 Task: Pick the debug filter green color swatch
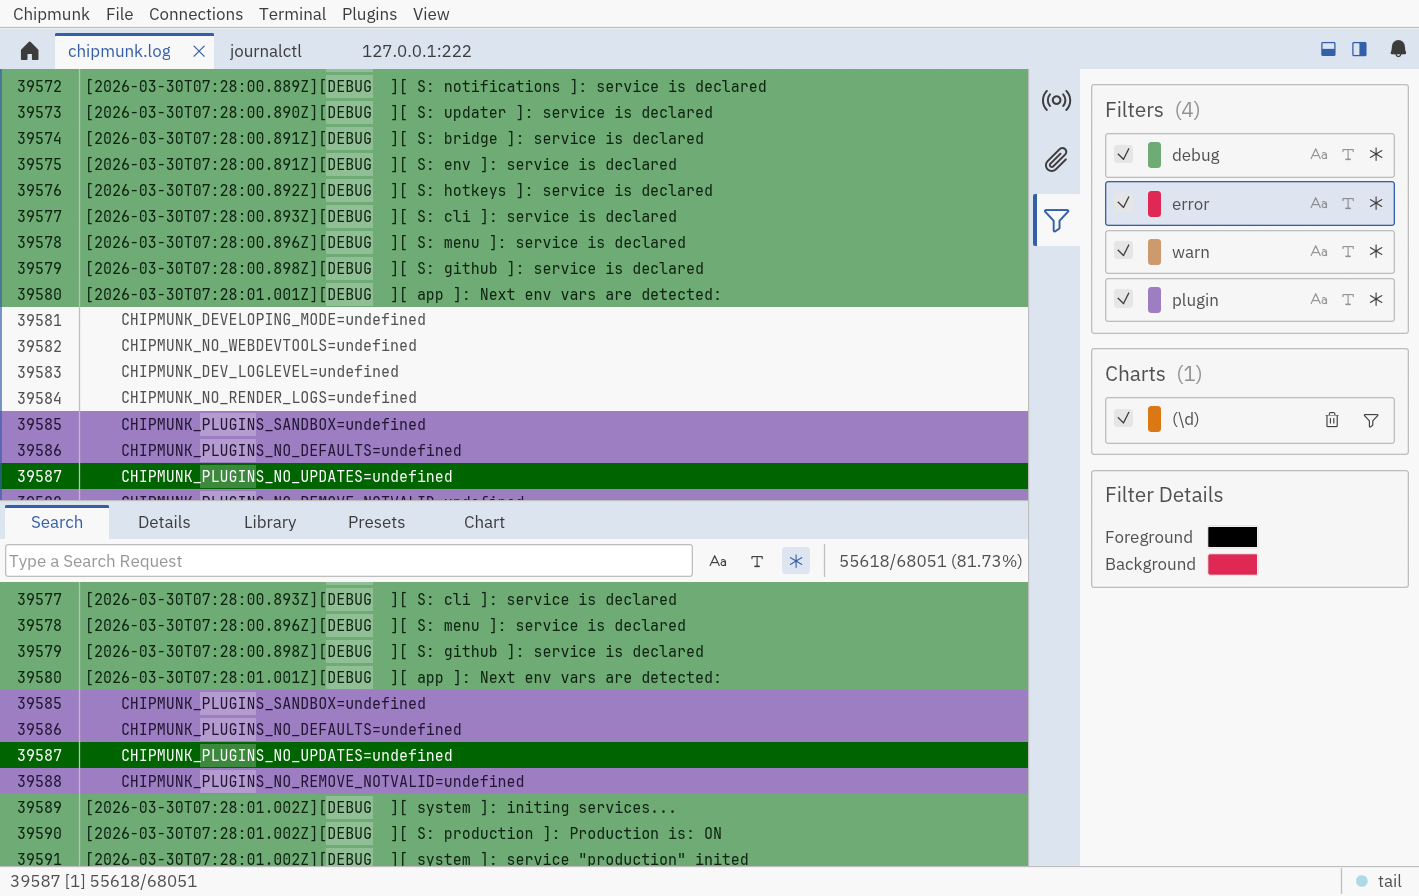[1154, 155]
